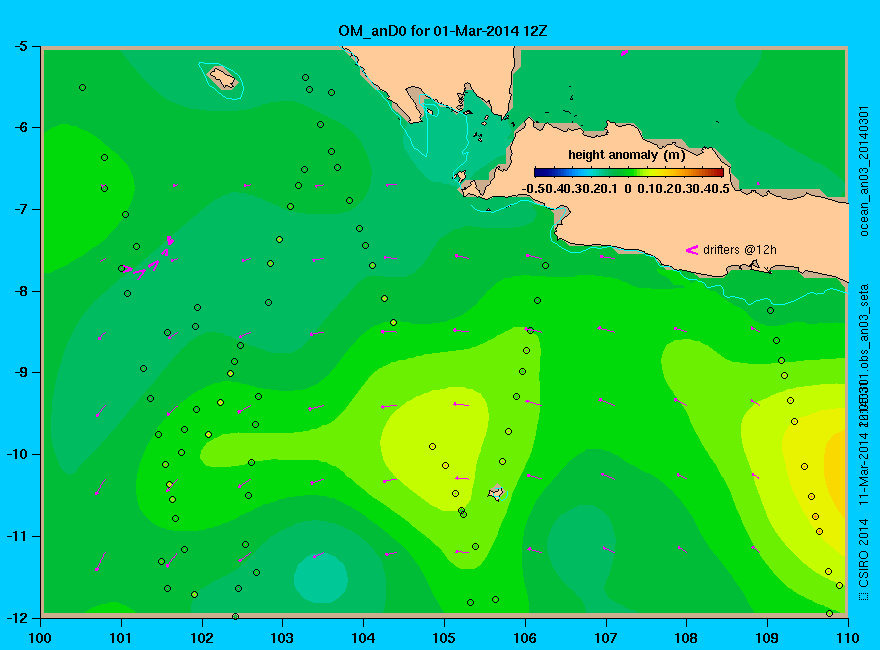Image resolution: width=880 pixels, height=650 pixels.
Task: Click the '-10' latitude axis label
Action: [x=17, y=454]
